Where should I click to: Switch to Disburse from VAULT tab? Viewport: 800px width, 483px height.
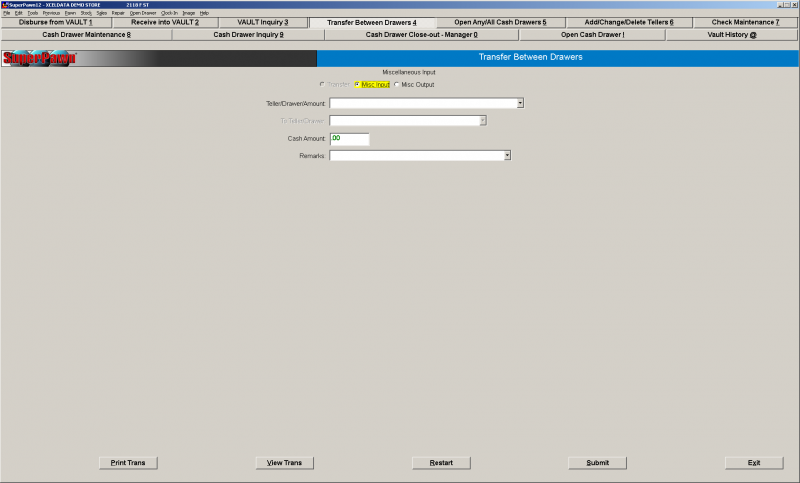[x=55, y=22]
